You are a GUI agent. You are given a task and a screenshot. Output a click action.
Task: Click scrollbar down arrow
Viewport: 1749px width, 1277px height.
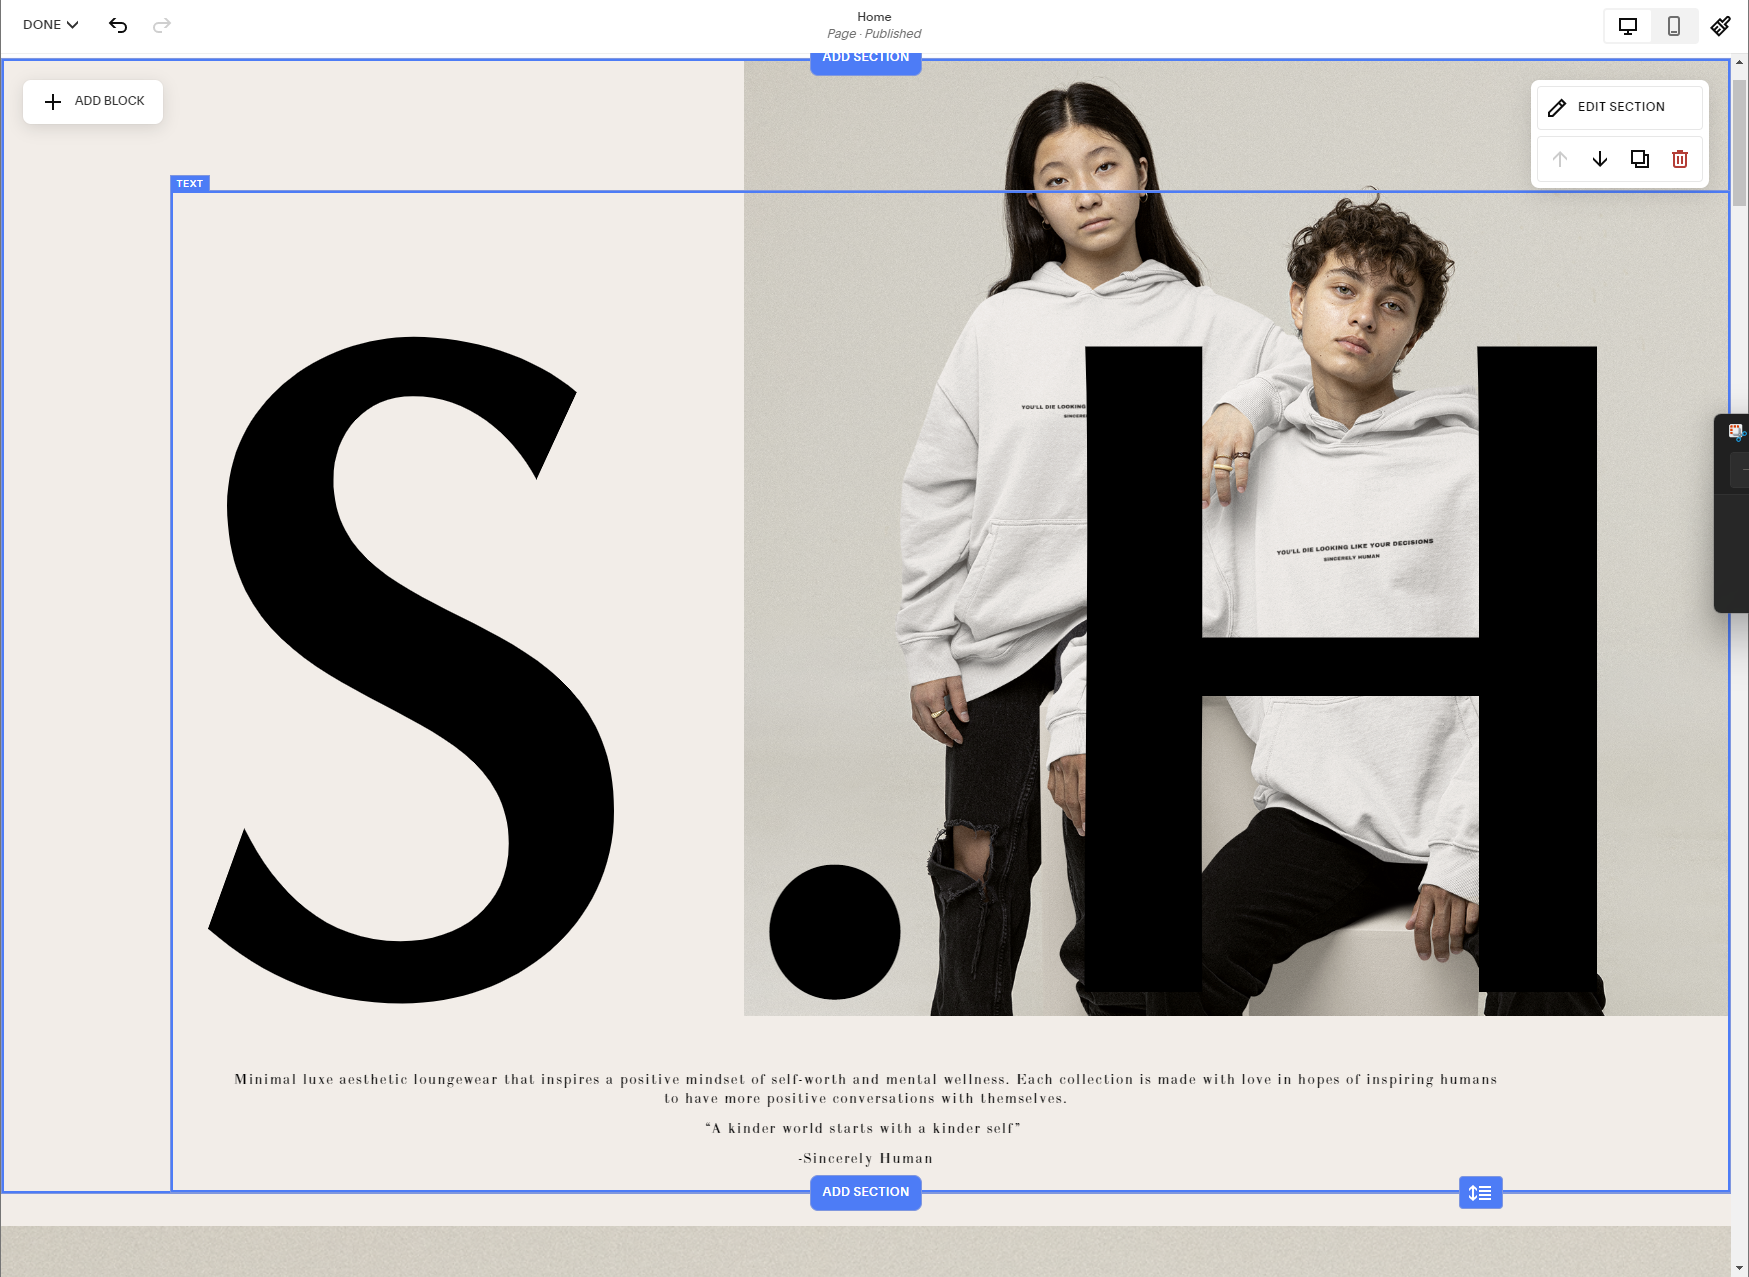click(x=1740, y=1269)
